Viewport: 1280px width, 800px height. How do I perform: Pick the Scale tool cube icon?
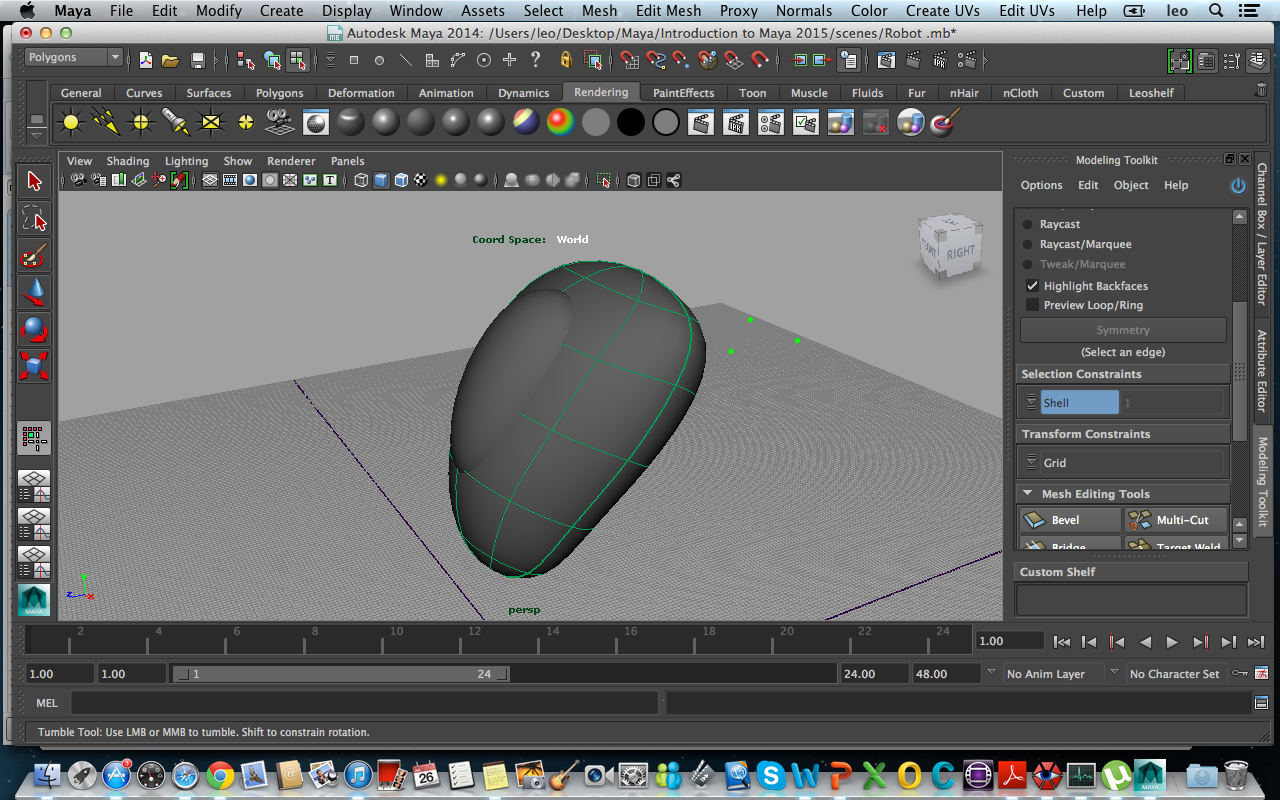[x=34, y=366]
